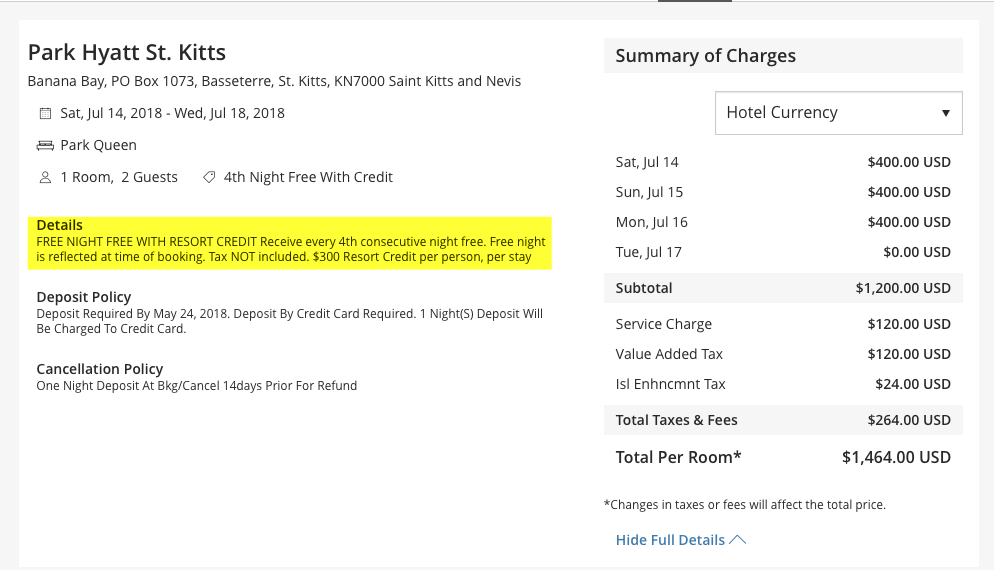Image resolution: width=994 pixels, height=570 pixels.
Task: Click the bed icon next to Park Queen
Action: coord(45,146)
